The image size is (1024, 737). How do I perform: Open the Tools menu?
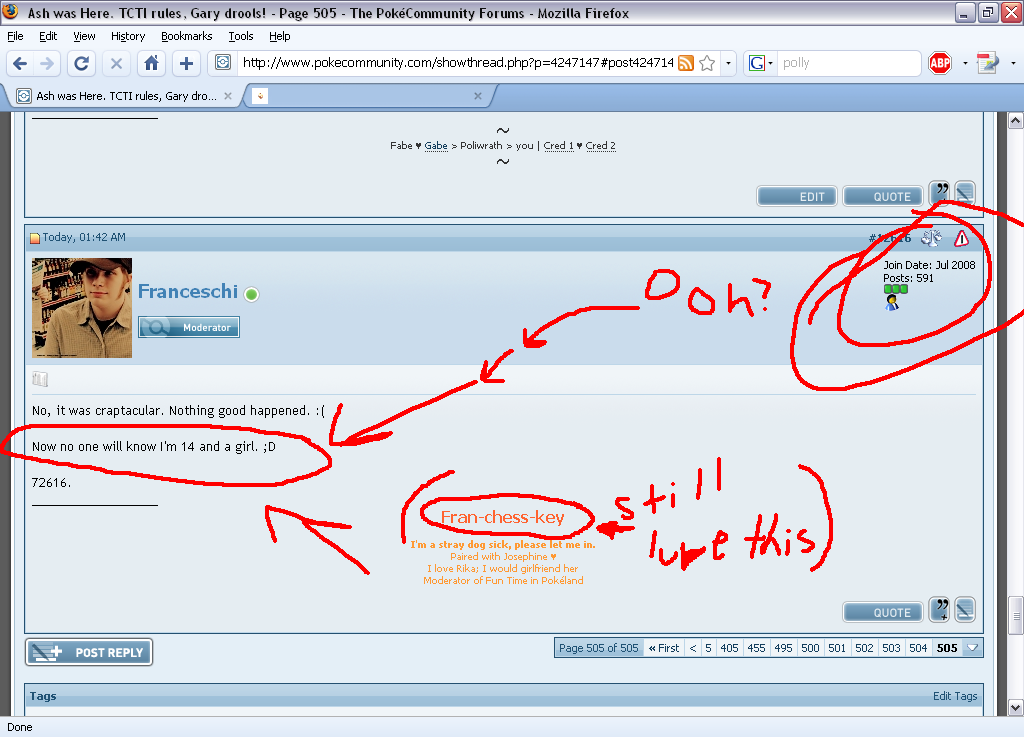pos(241,37)
